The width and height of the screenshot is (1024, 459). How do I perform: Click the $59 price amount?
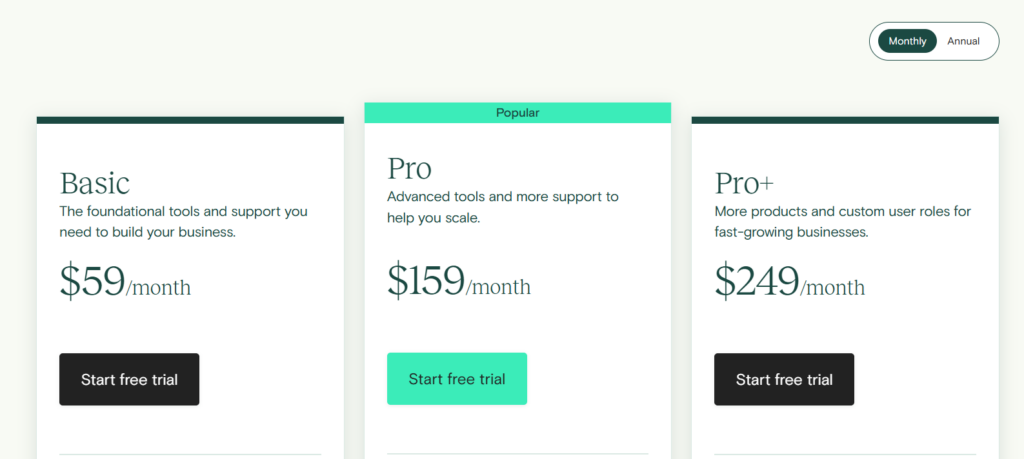92,282
